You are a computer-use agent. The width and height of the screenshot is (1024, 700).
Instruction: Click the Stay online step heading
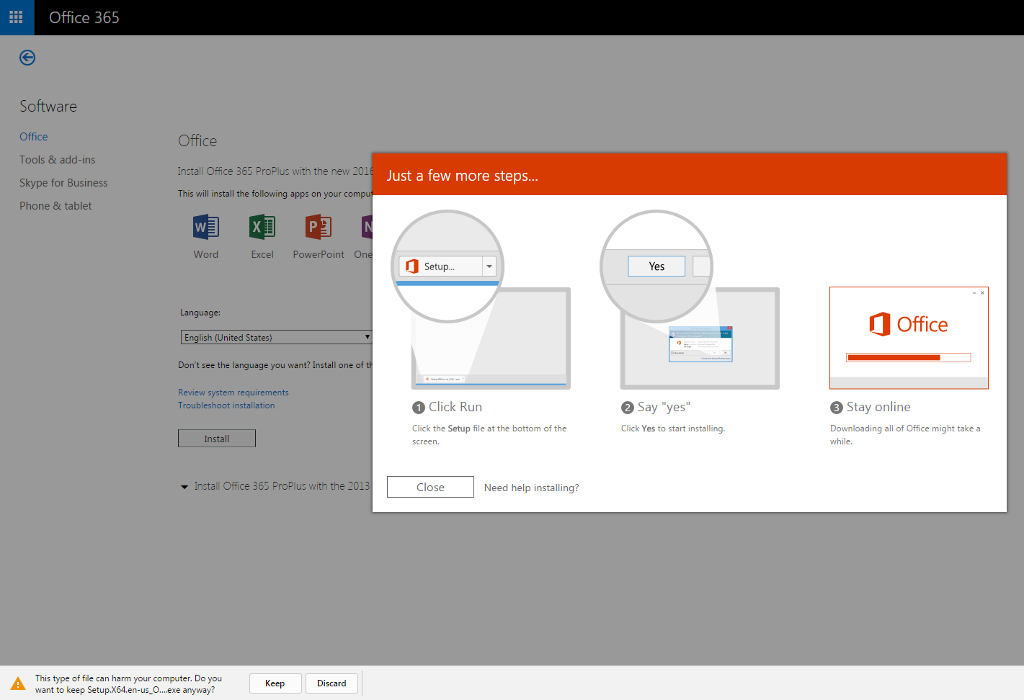(878, 407)
